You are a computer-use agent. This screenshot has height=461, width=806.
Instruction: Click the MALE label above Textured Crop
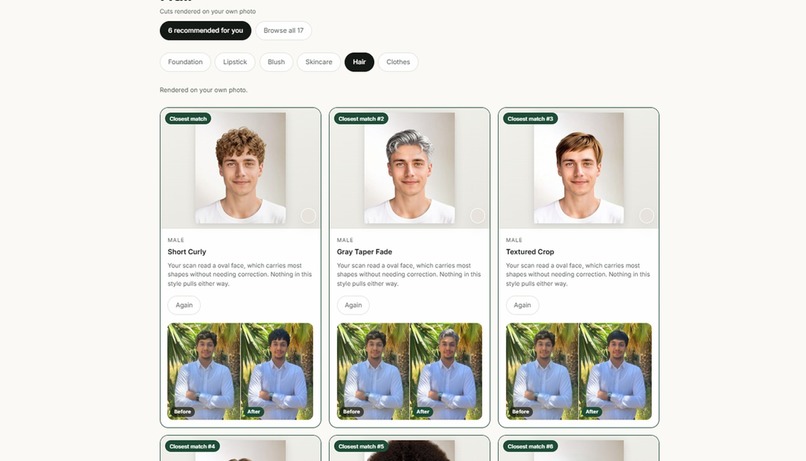click(514, 240)
